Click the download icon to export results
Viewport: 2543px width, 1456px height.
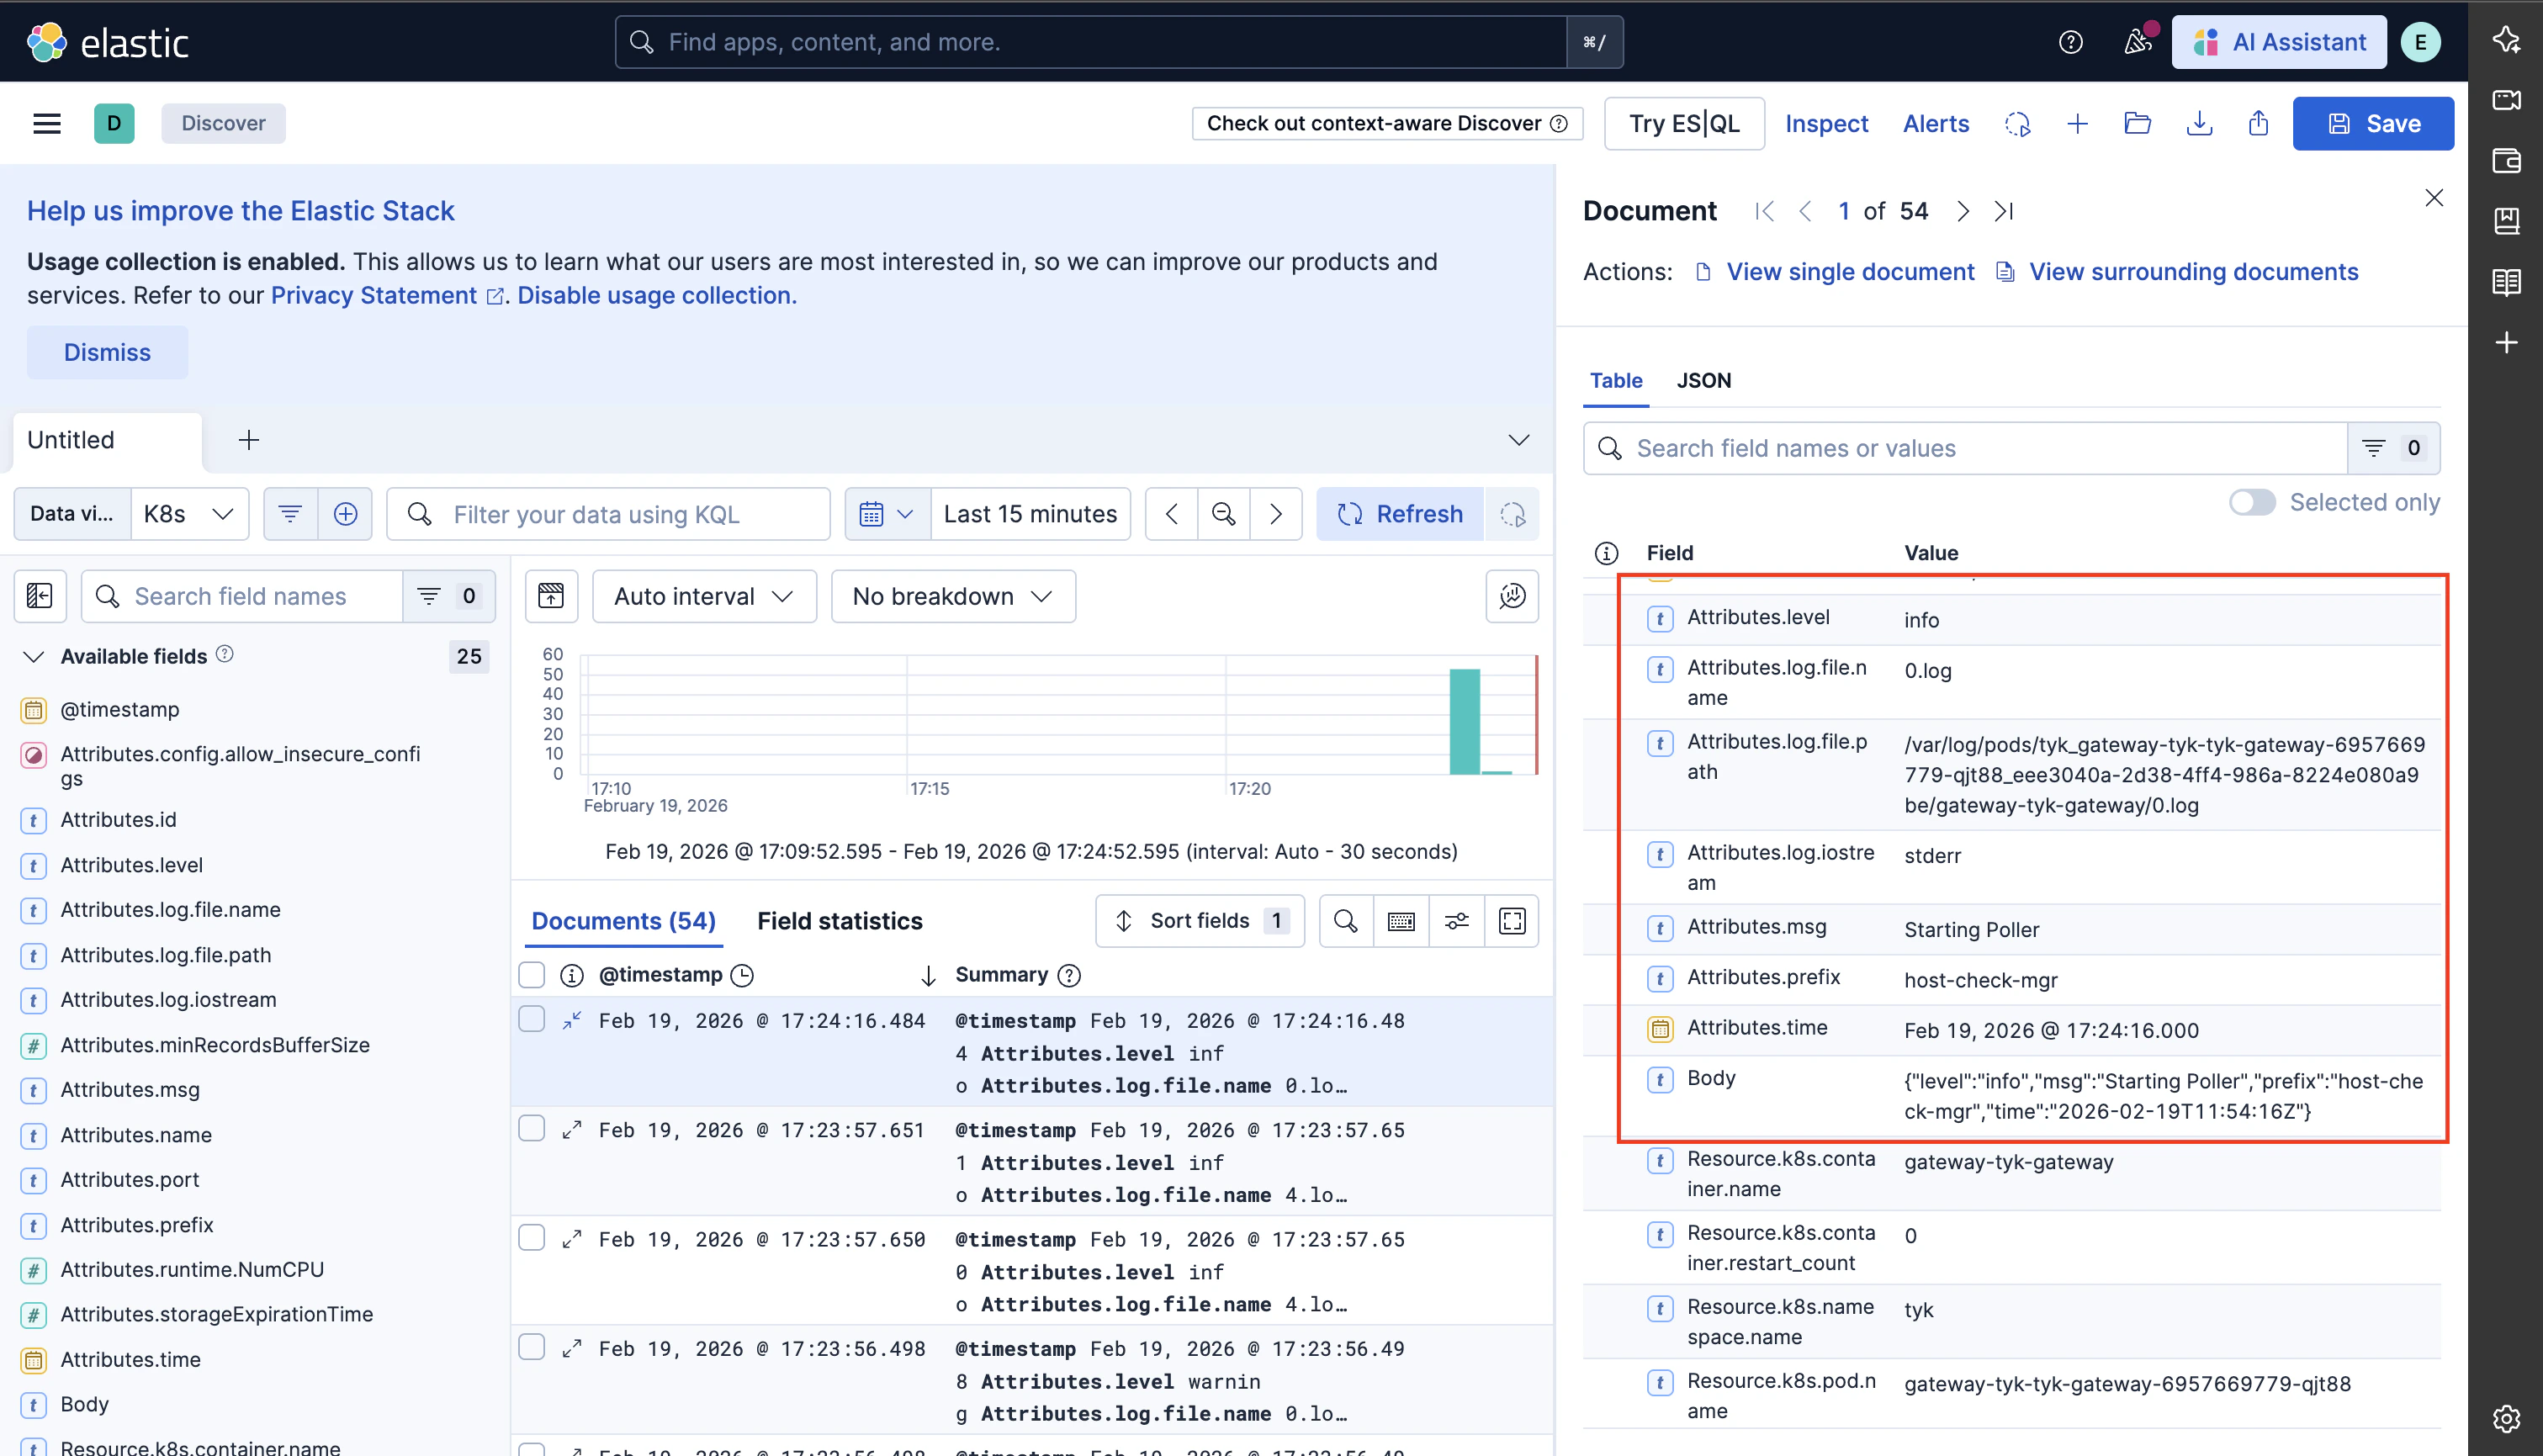pyautogui.click(x=2199, y=123)
